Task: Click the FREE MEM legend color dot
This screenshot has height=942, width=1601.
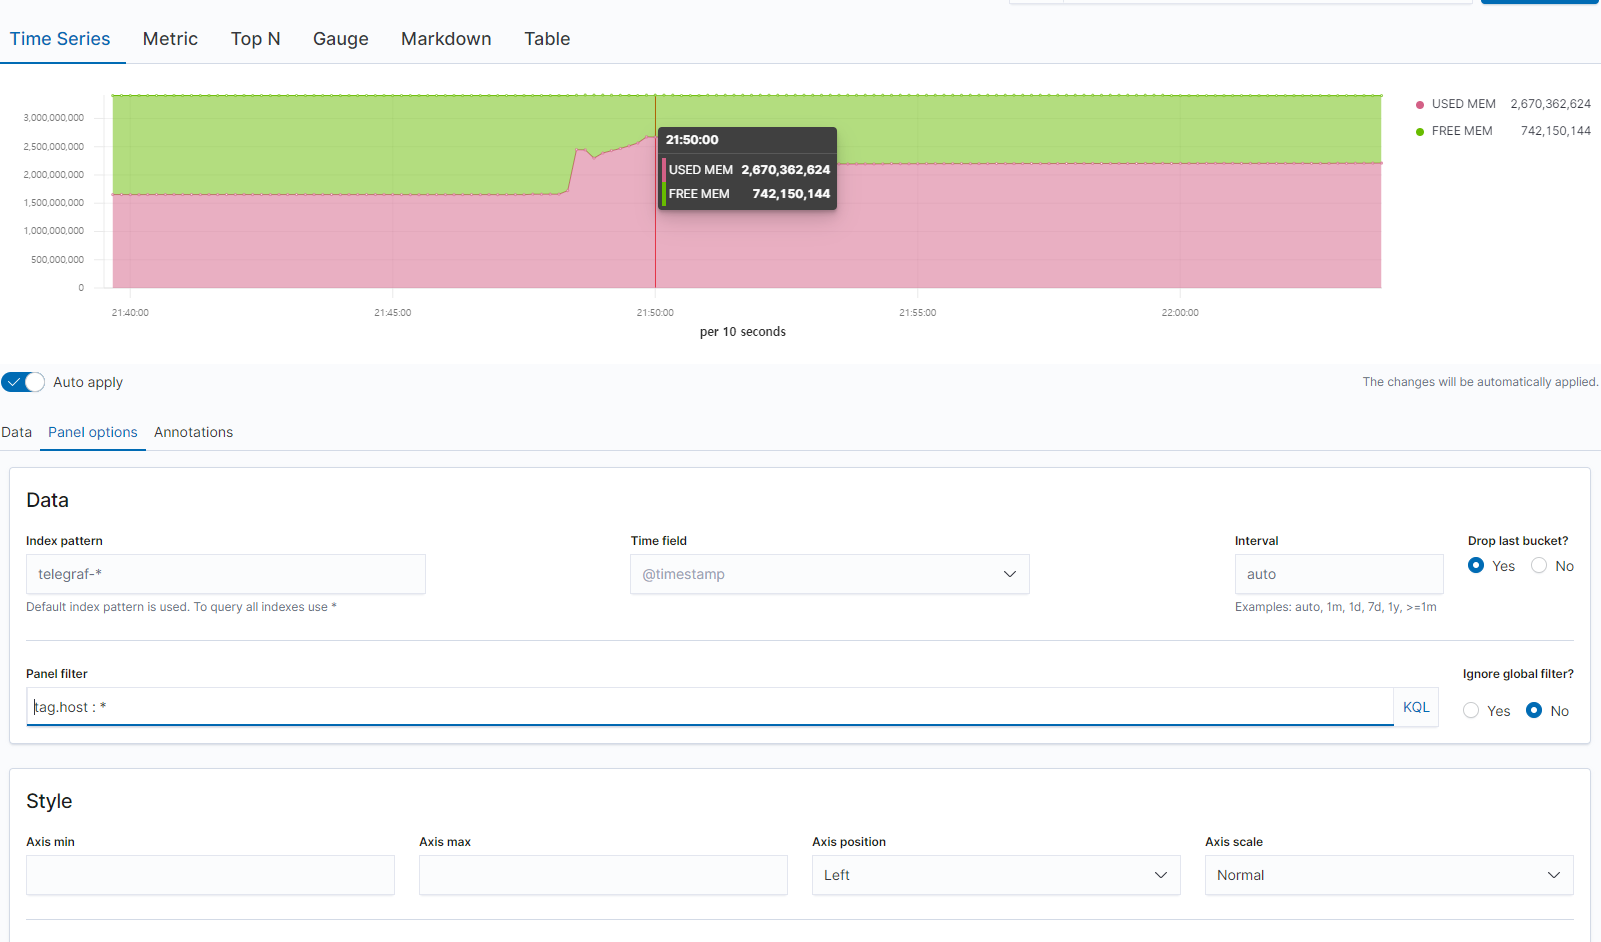Action: point(1420,132)
